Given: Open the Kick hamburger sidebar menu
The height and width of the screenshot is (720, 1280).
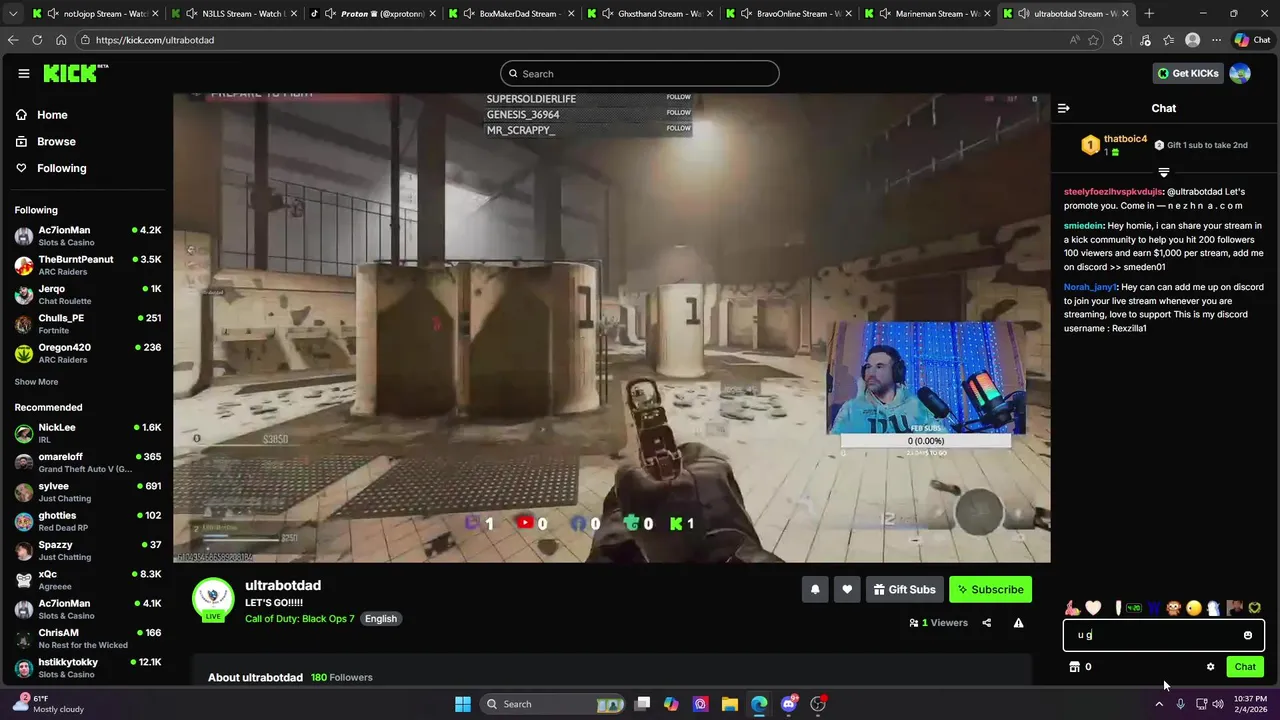Looking at the screenshot, I should [23, 73].
